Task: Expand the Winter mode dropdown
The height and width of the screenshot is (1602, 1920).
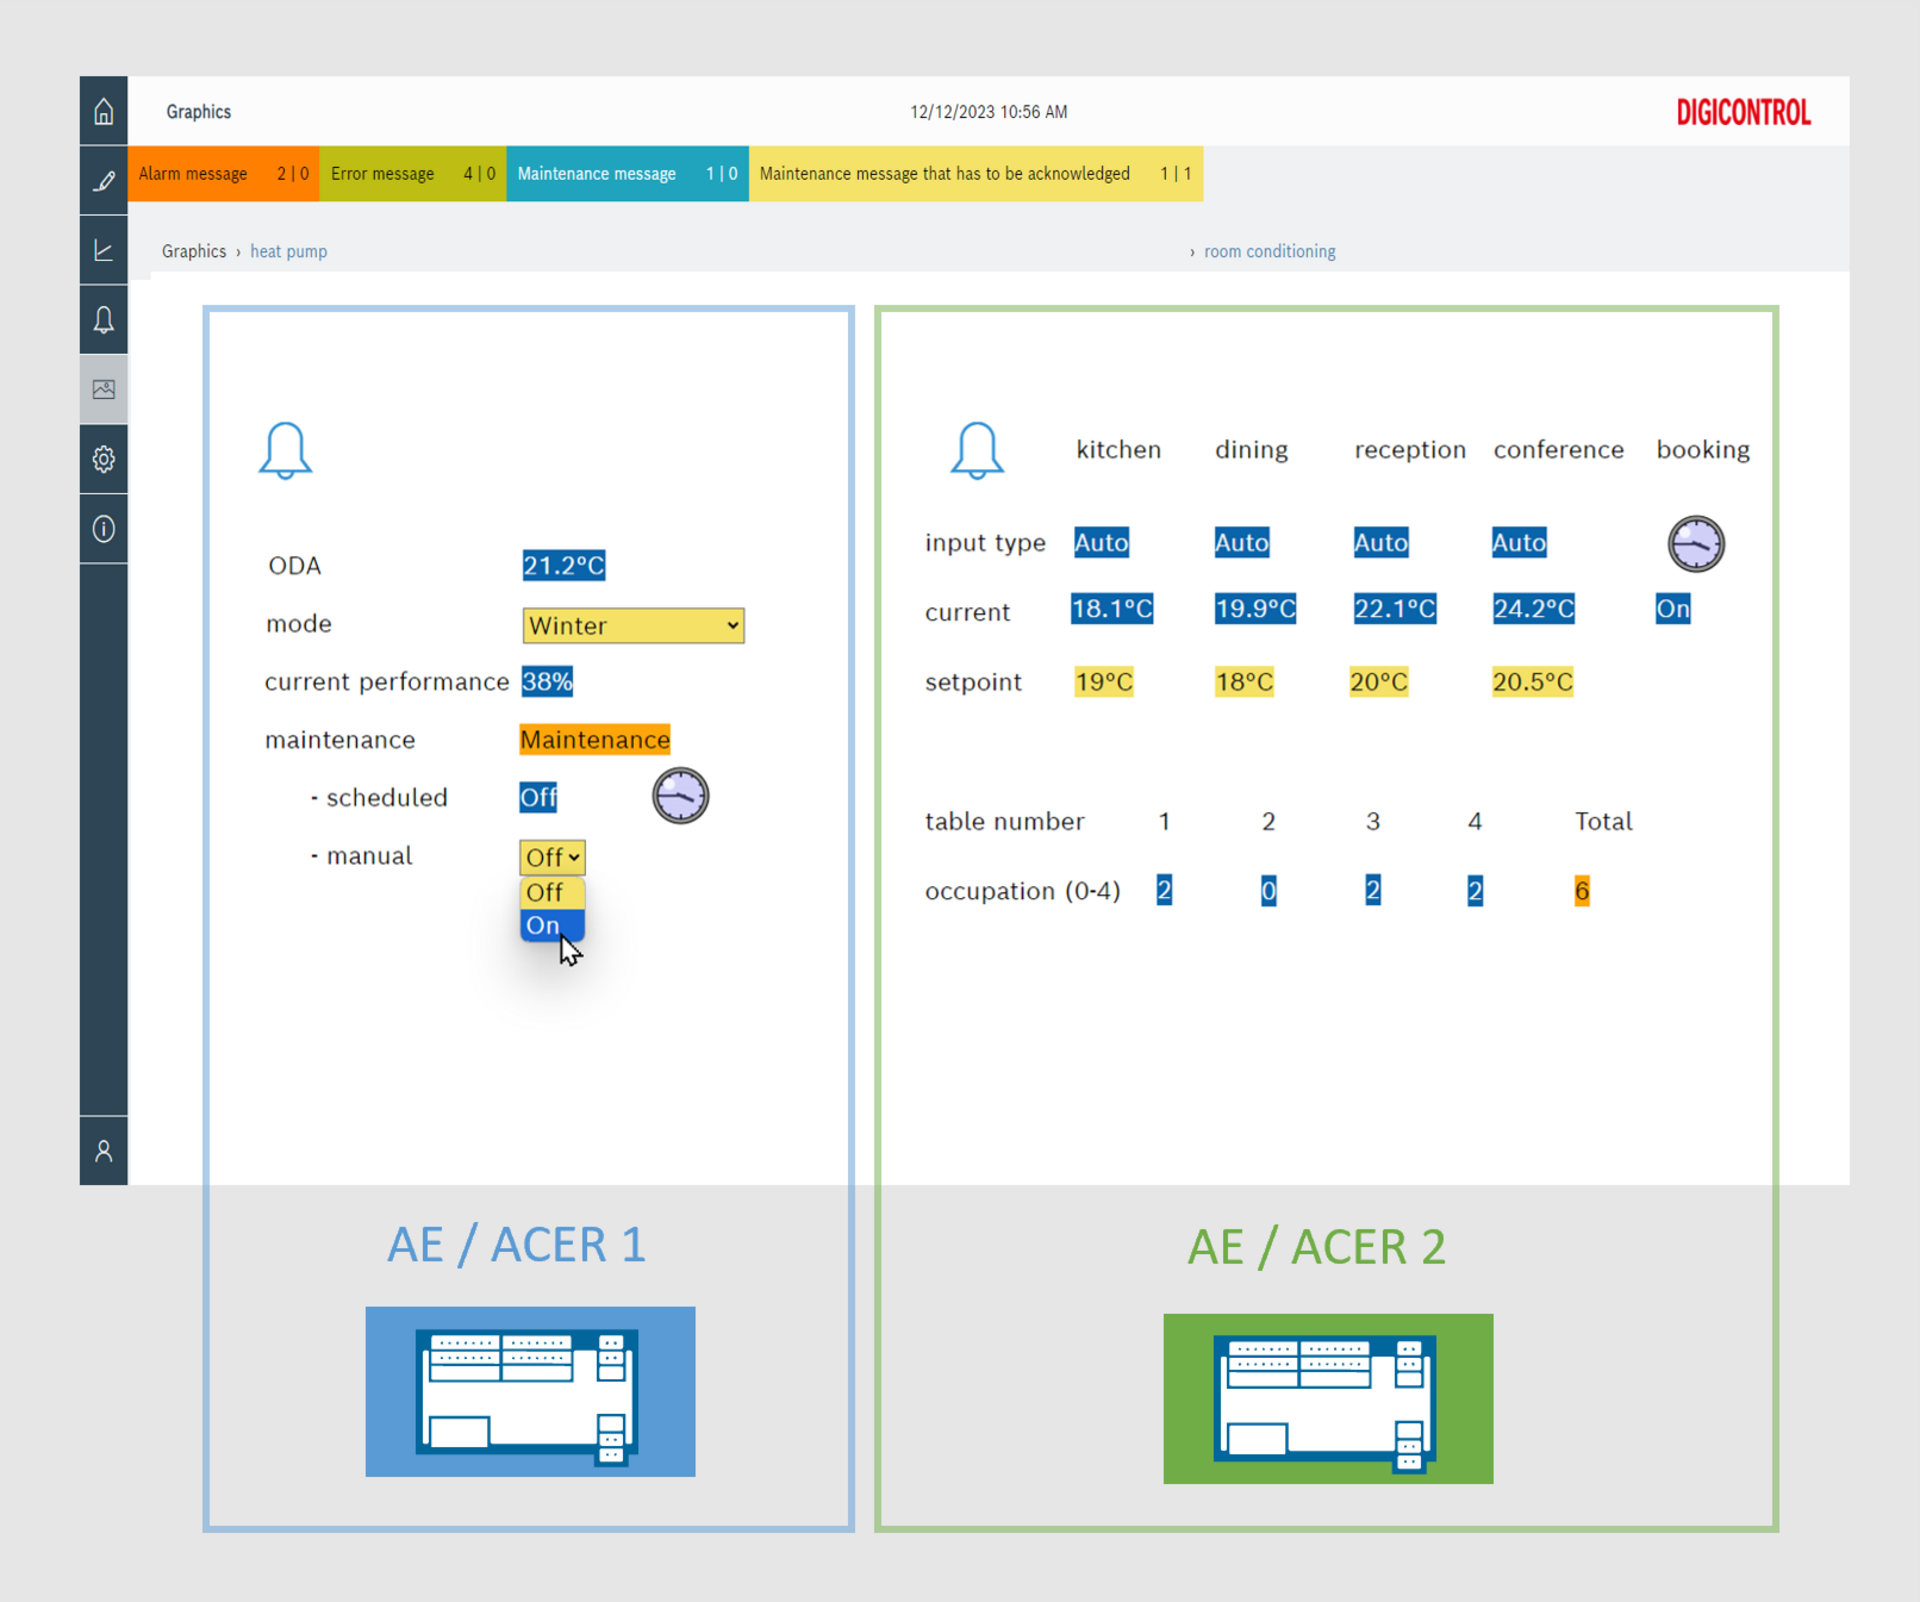Action: (633, 626)
